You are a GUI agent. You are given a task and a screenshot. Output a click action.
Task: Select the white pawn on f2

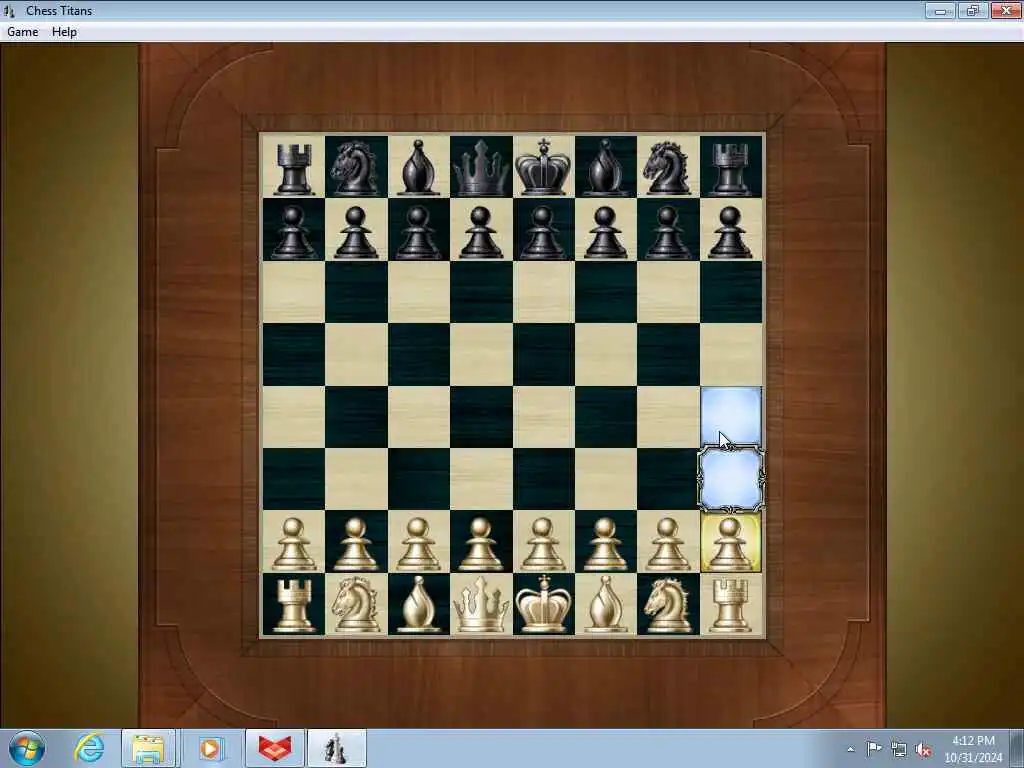point(605,543)
